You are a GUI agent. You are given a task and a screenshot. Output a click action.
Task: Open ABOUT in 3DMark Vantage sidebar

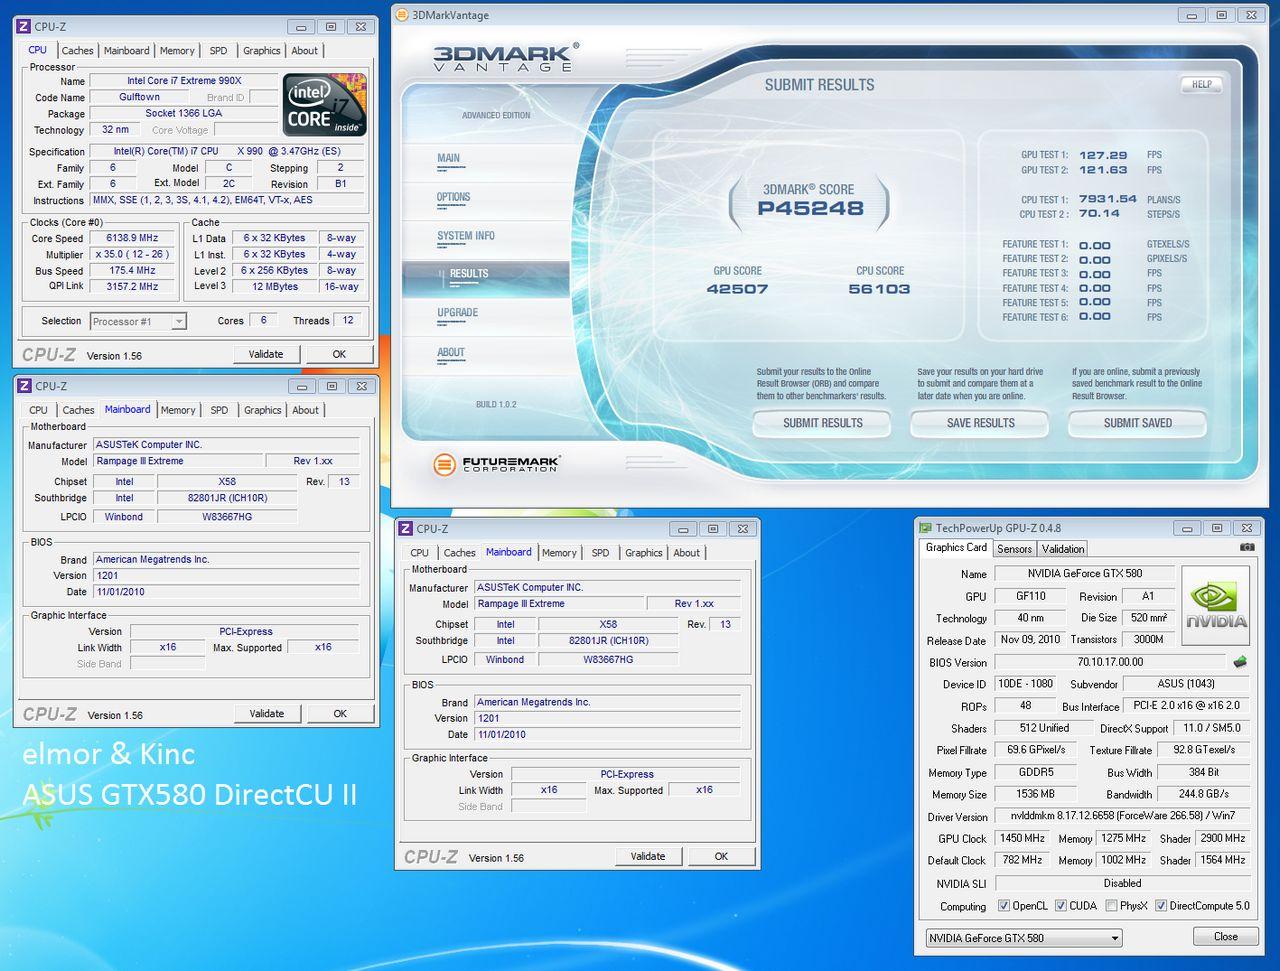pos(451,352)
